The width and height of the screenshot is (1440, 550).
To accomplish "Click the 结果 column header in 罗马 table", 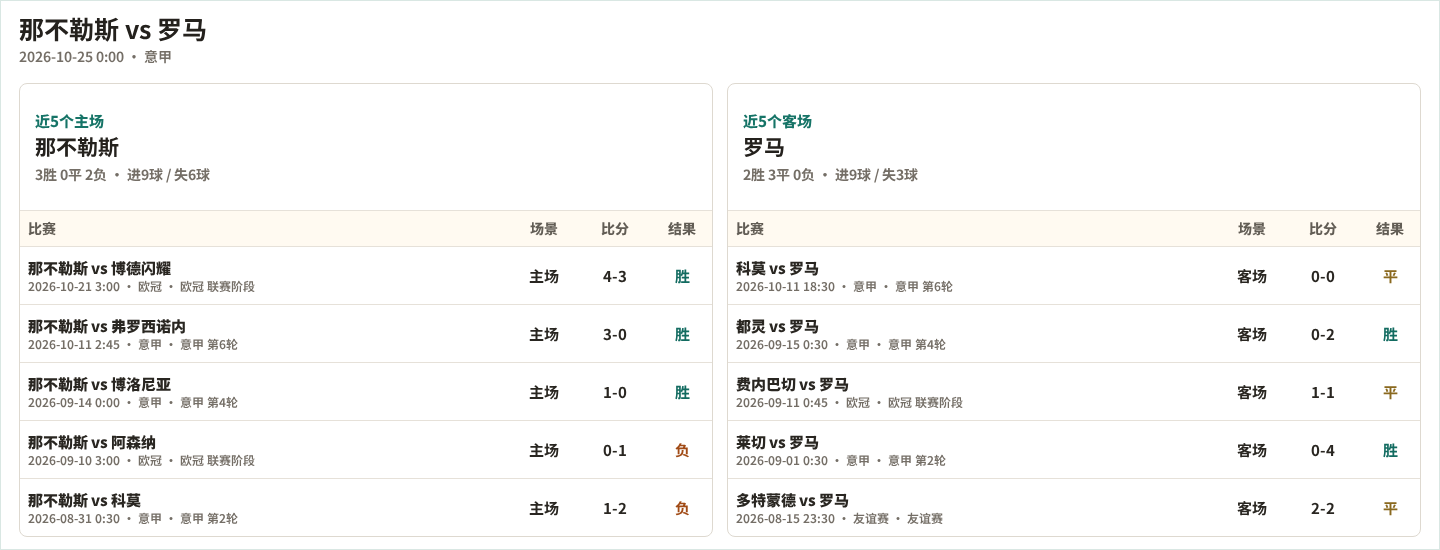I will click(1390, 229).
